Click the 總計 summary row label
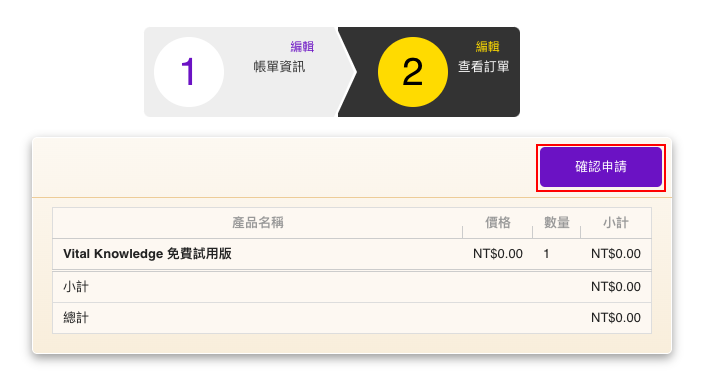 [76, 318]
